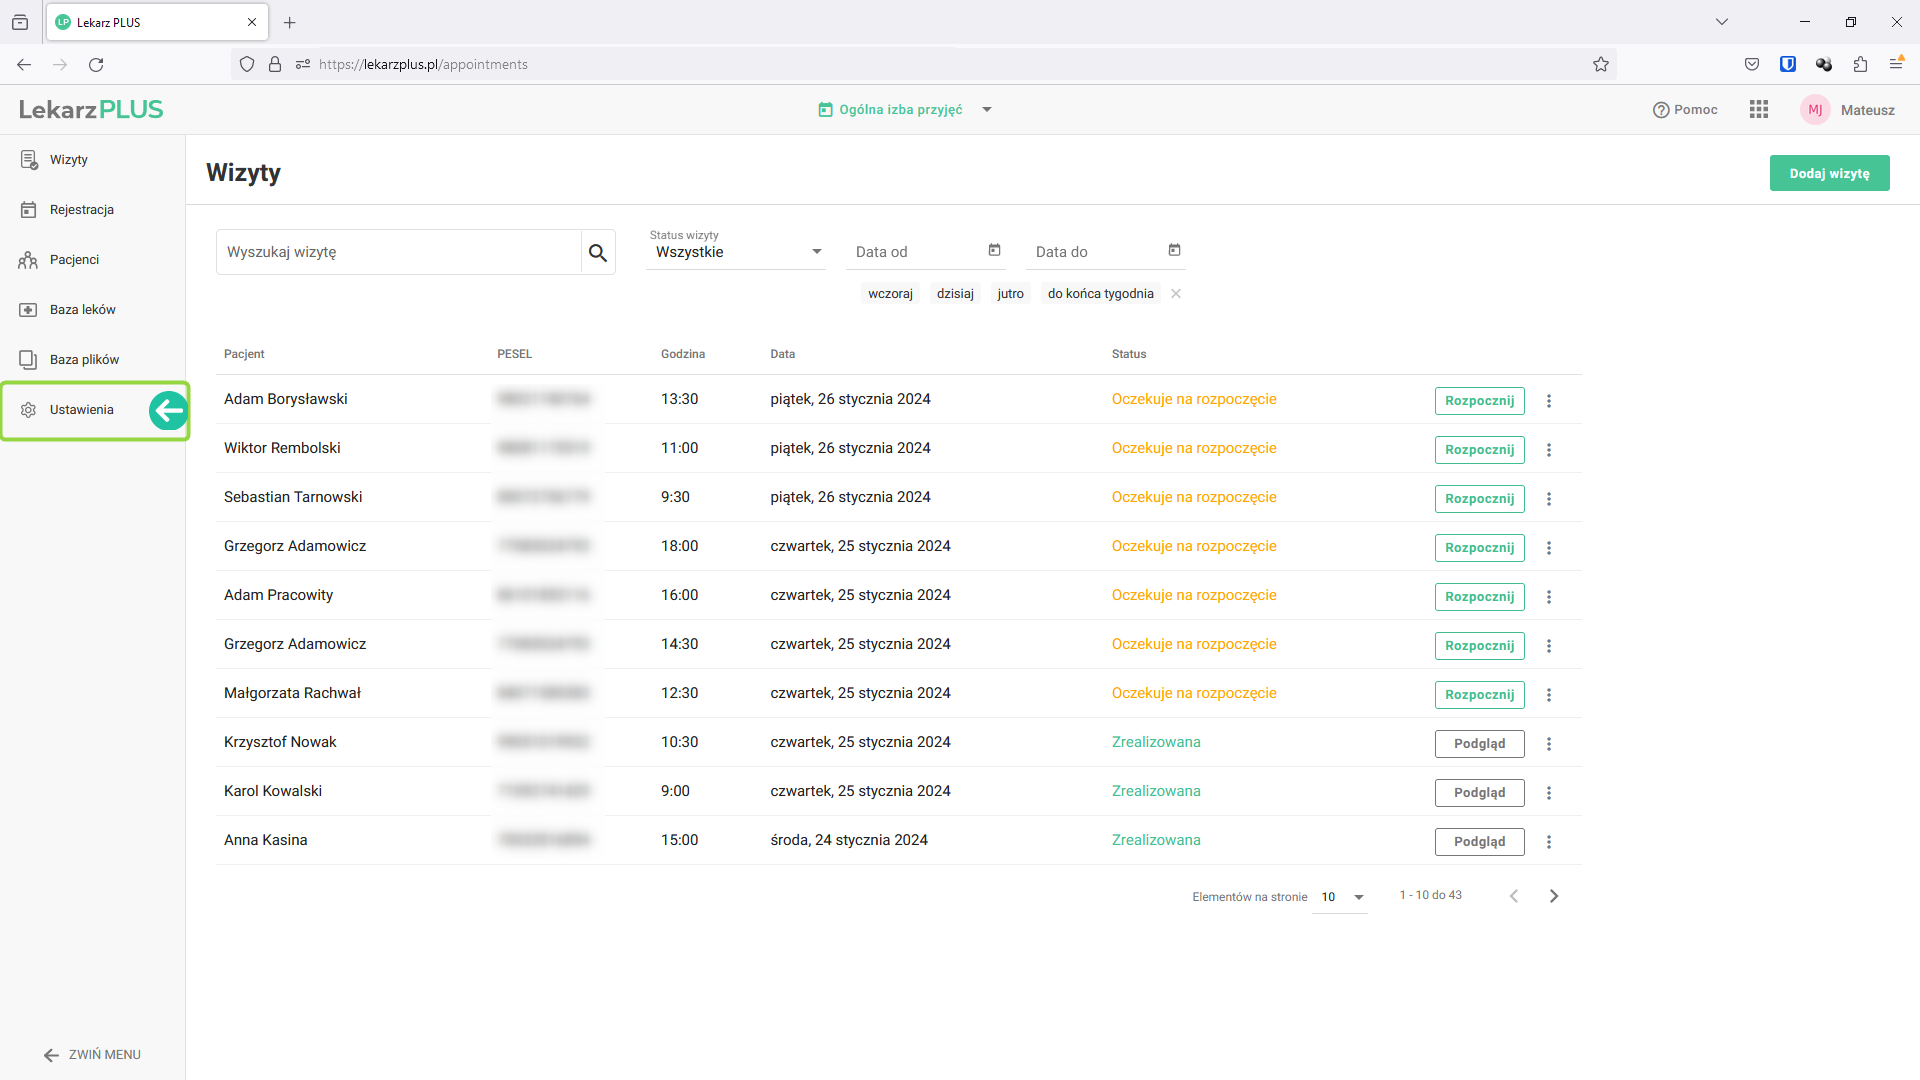Click the search magnifier icon

point(598,253)
